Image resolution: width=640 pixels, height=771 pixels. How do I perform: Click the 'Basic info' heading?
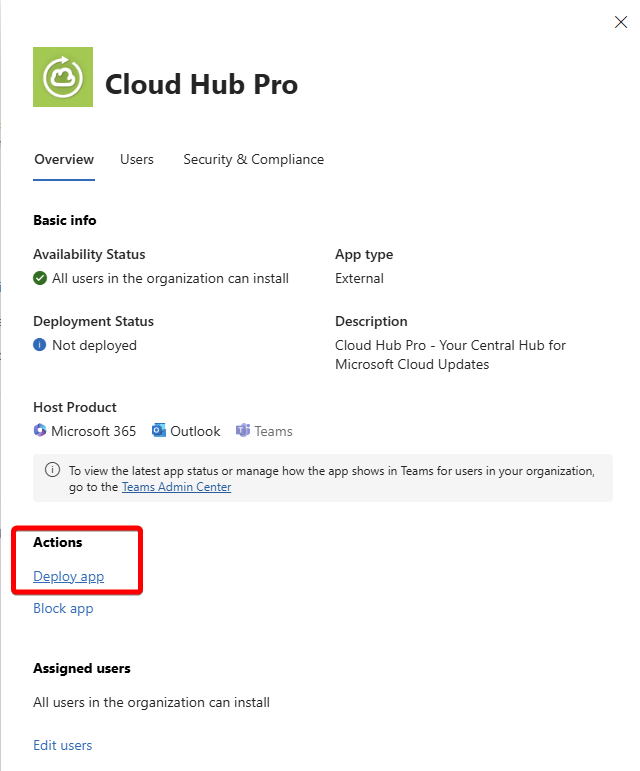pos(65,220)
